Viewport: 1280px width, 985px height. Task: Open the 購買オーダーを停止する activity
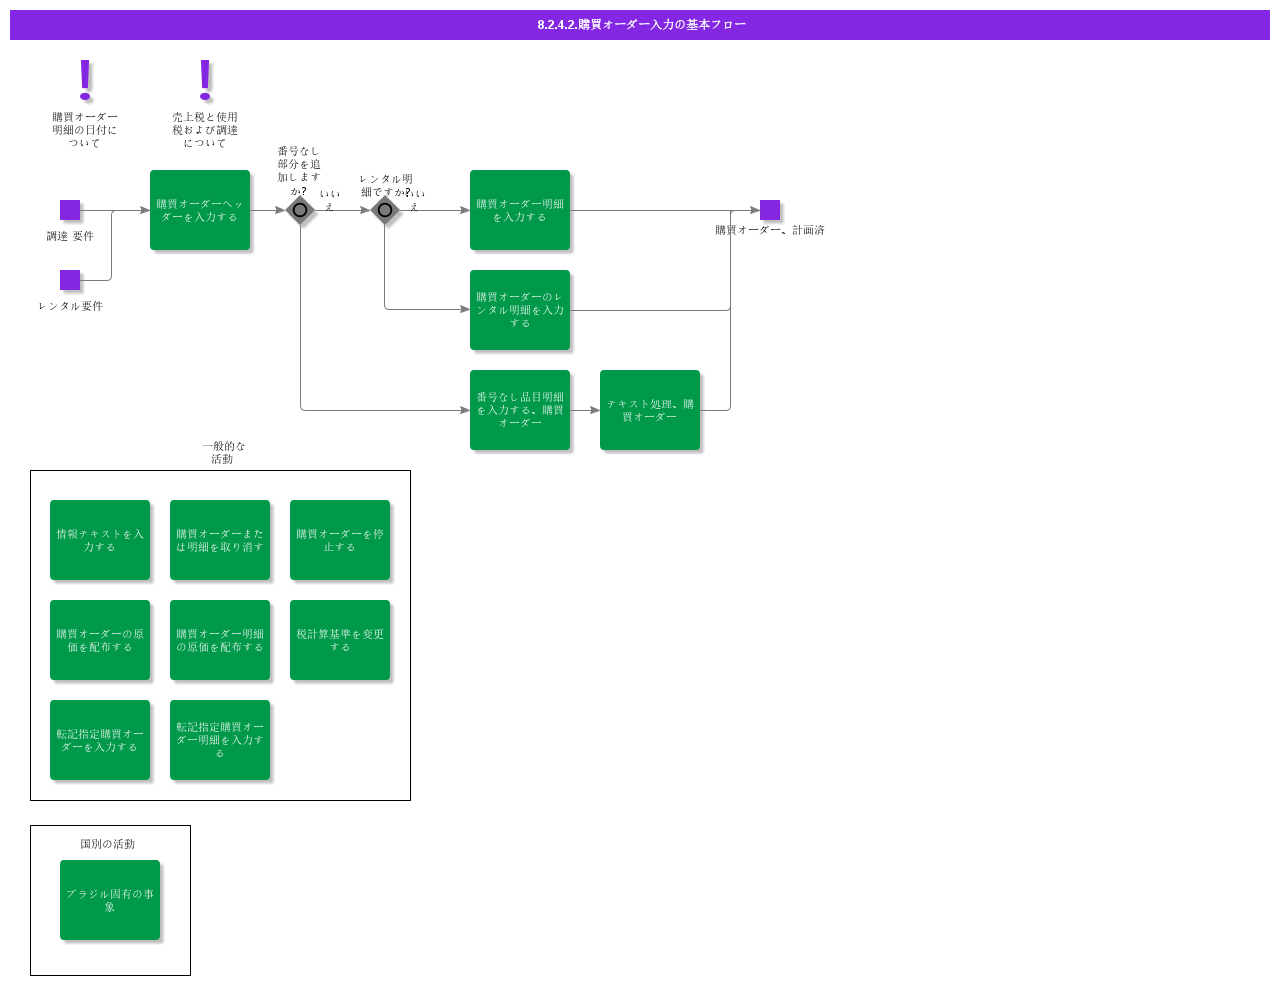[340, 540]
